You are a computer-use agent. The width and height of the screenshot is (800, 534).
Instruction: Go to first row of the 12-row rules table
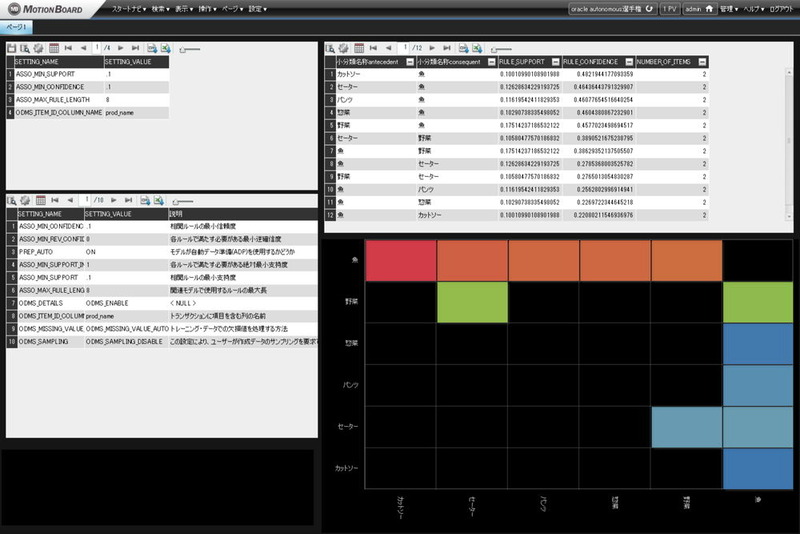[x=373, y=48]
